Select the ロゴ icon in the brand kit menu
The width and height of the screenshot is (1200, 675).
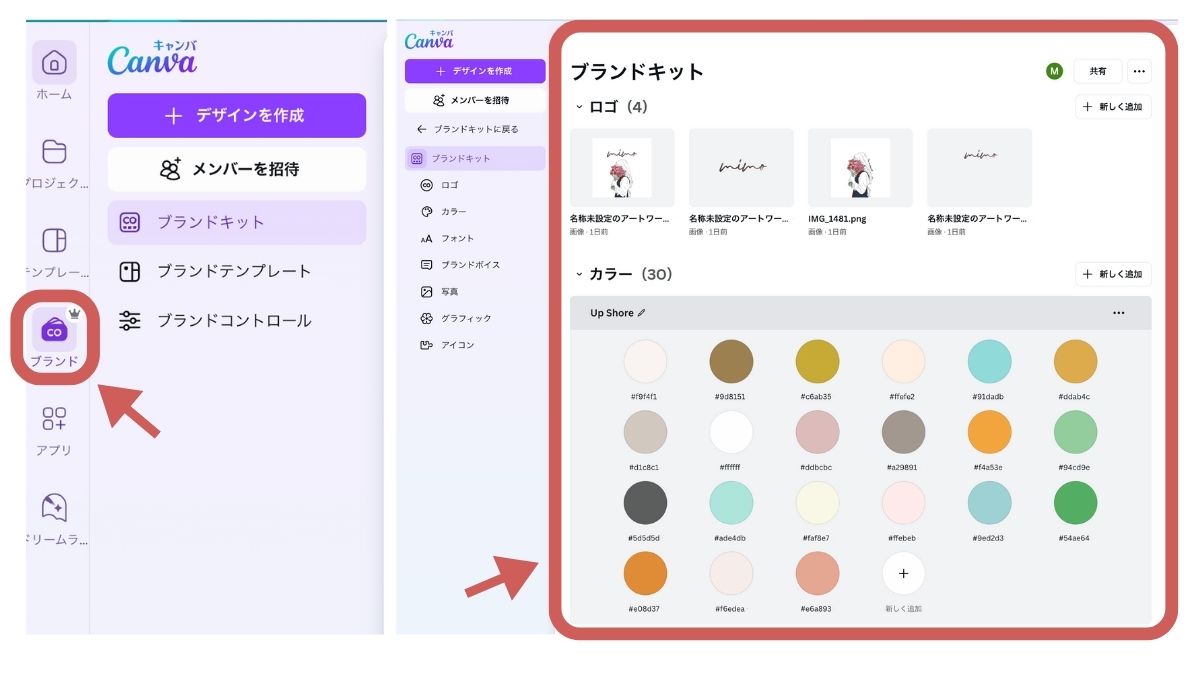click(428, 184)
